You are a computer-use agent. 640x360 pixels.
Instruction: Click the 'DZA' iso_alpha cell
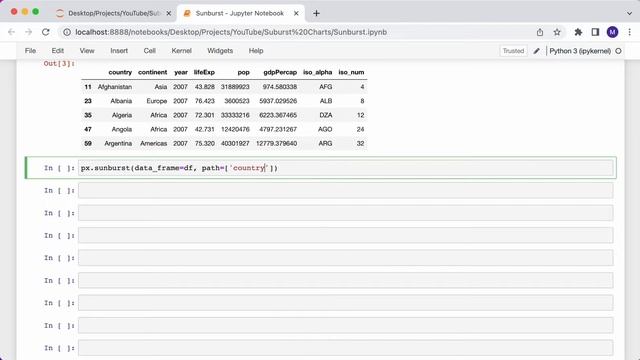point(326,115)
